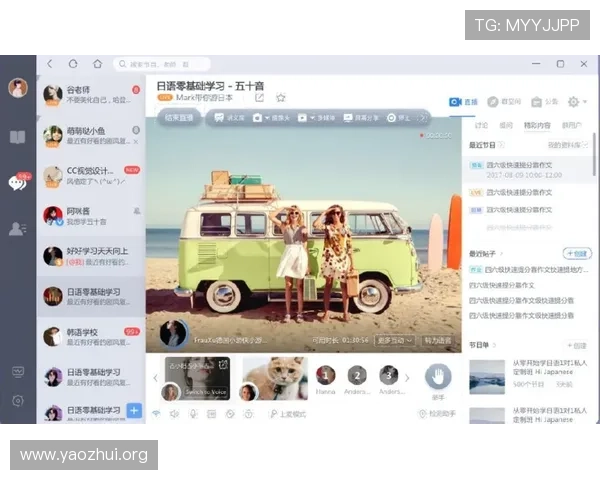Select the cat video thumbnail
This screenshot has height=480, width=600.
point(275,379)
